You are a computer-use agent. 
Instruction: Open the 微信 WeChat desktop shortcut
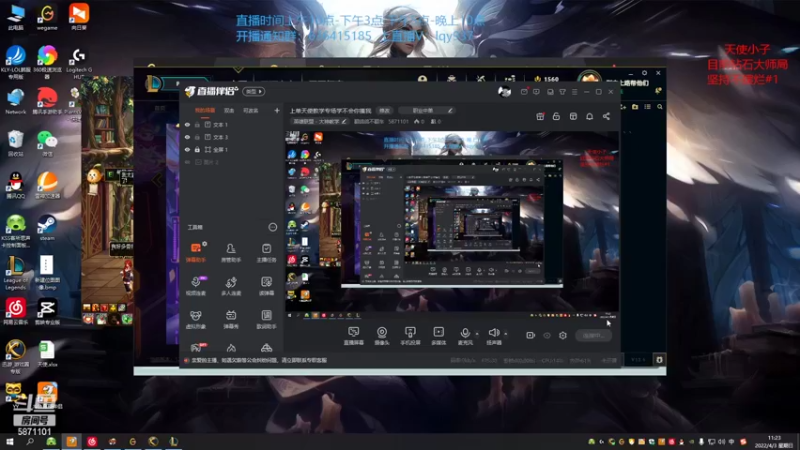click(x=47, y=143)
